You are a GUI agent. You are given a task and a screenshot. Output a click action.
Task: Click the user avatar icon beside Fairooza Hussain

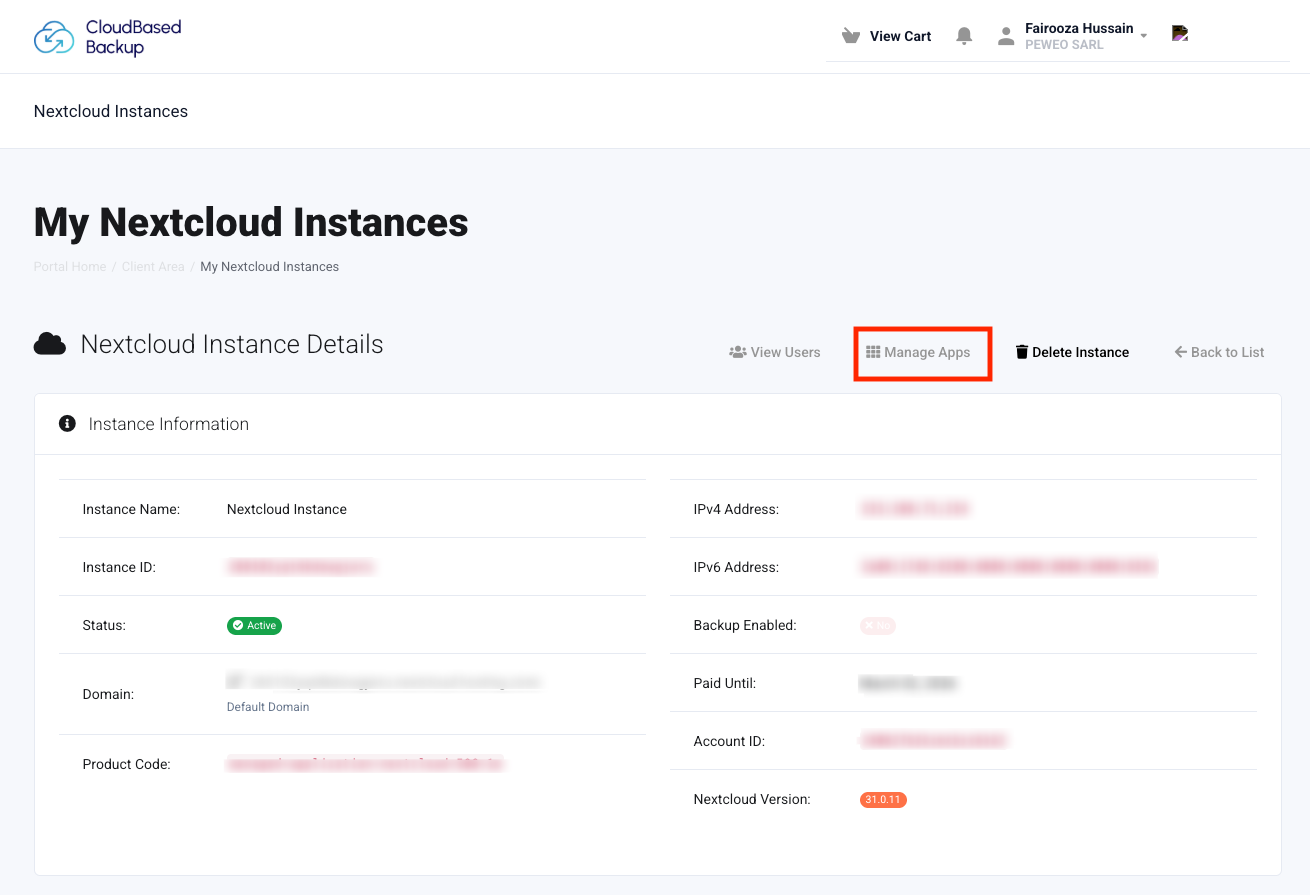(x=1006, y=35)
